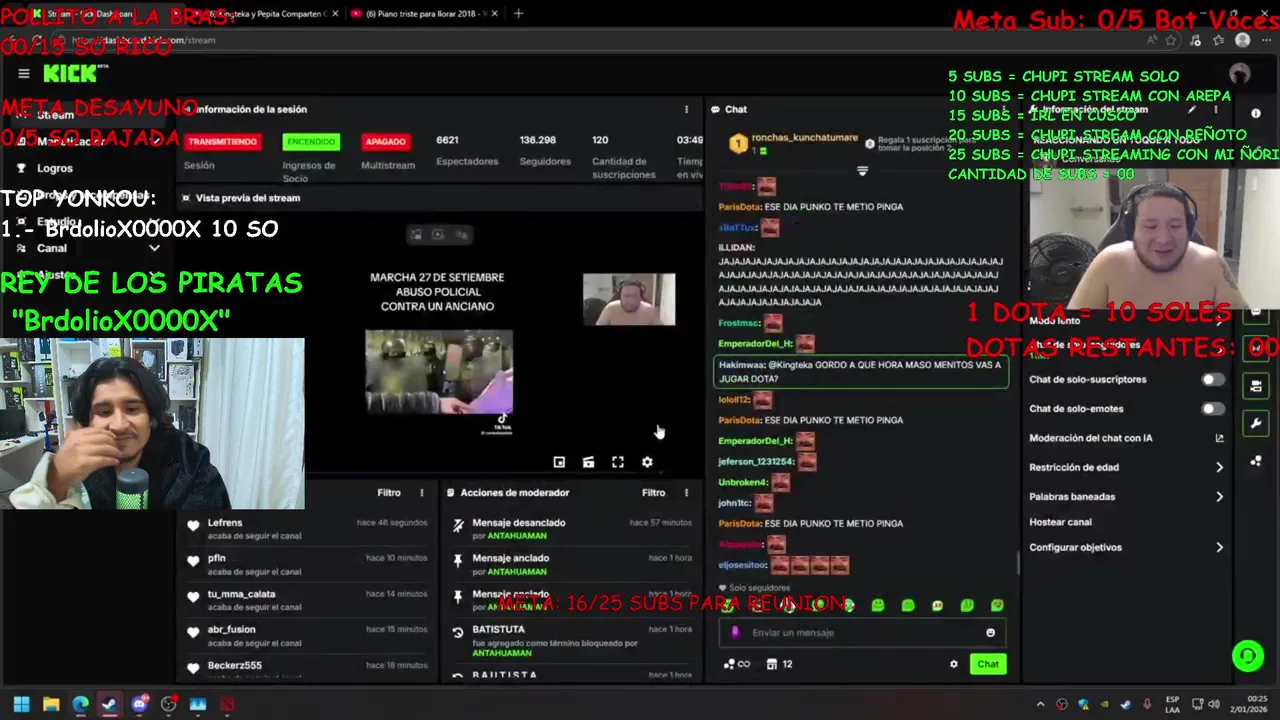Click the shop icon showing 12
The width and height of the screenshot is (1280, 720).
pos(779,664)
